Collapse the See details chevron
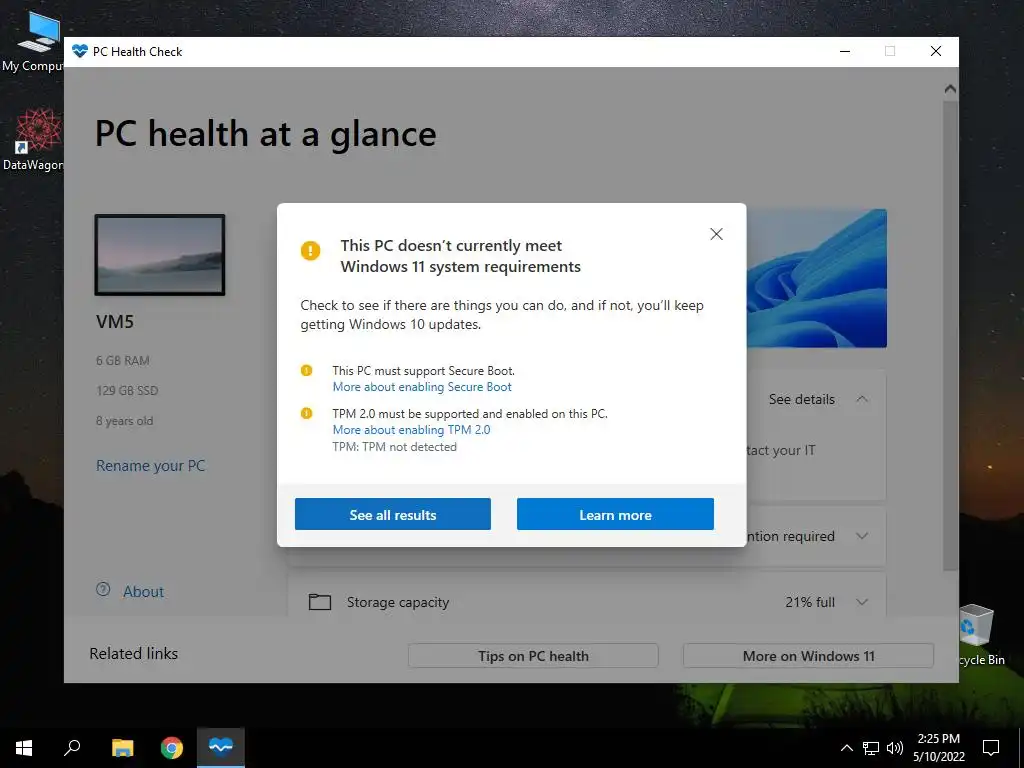 pyautogui.click(x=862, y=399)
